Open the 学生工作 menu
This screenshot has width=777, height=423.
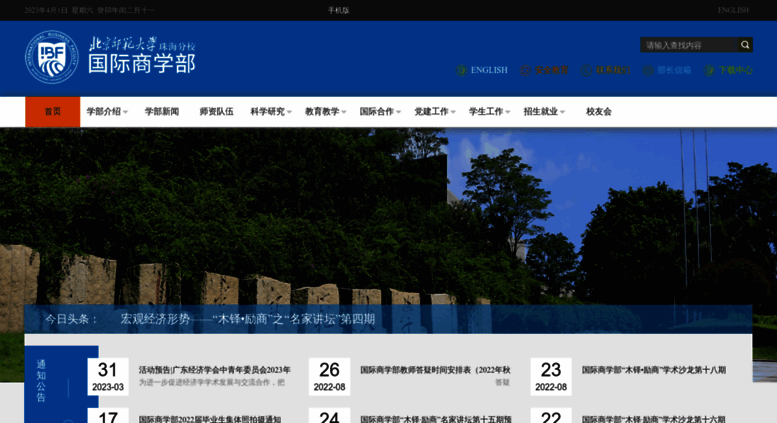486,112
